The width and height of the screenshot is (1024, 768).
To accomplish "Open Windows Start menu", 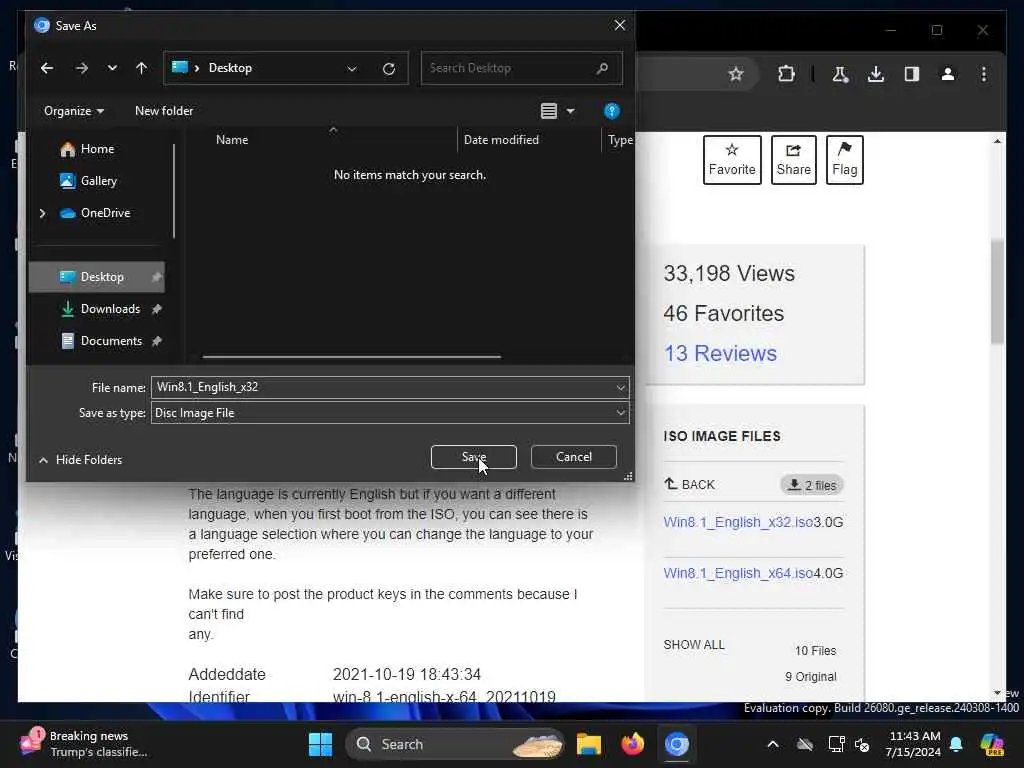I will click(x=320, y=744).
